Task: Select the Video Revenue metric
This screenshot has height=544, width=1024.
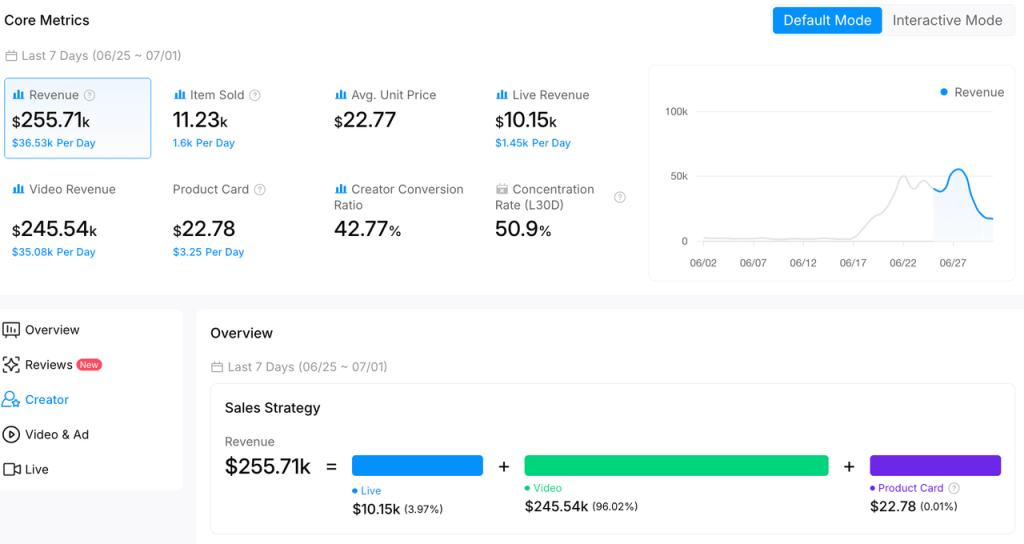Action: click(64, 220)
